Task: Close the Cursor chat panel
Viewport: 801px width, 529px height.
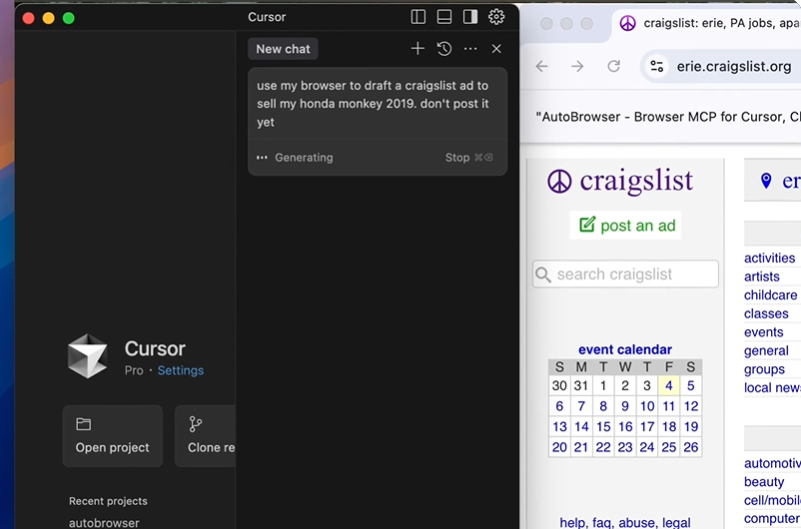Action: coord(496,49)
